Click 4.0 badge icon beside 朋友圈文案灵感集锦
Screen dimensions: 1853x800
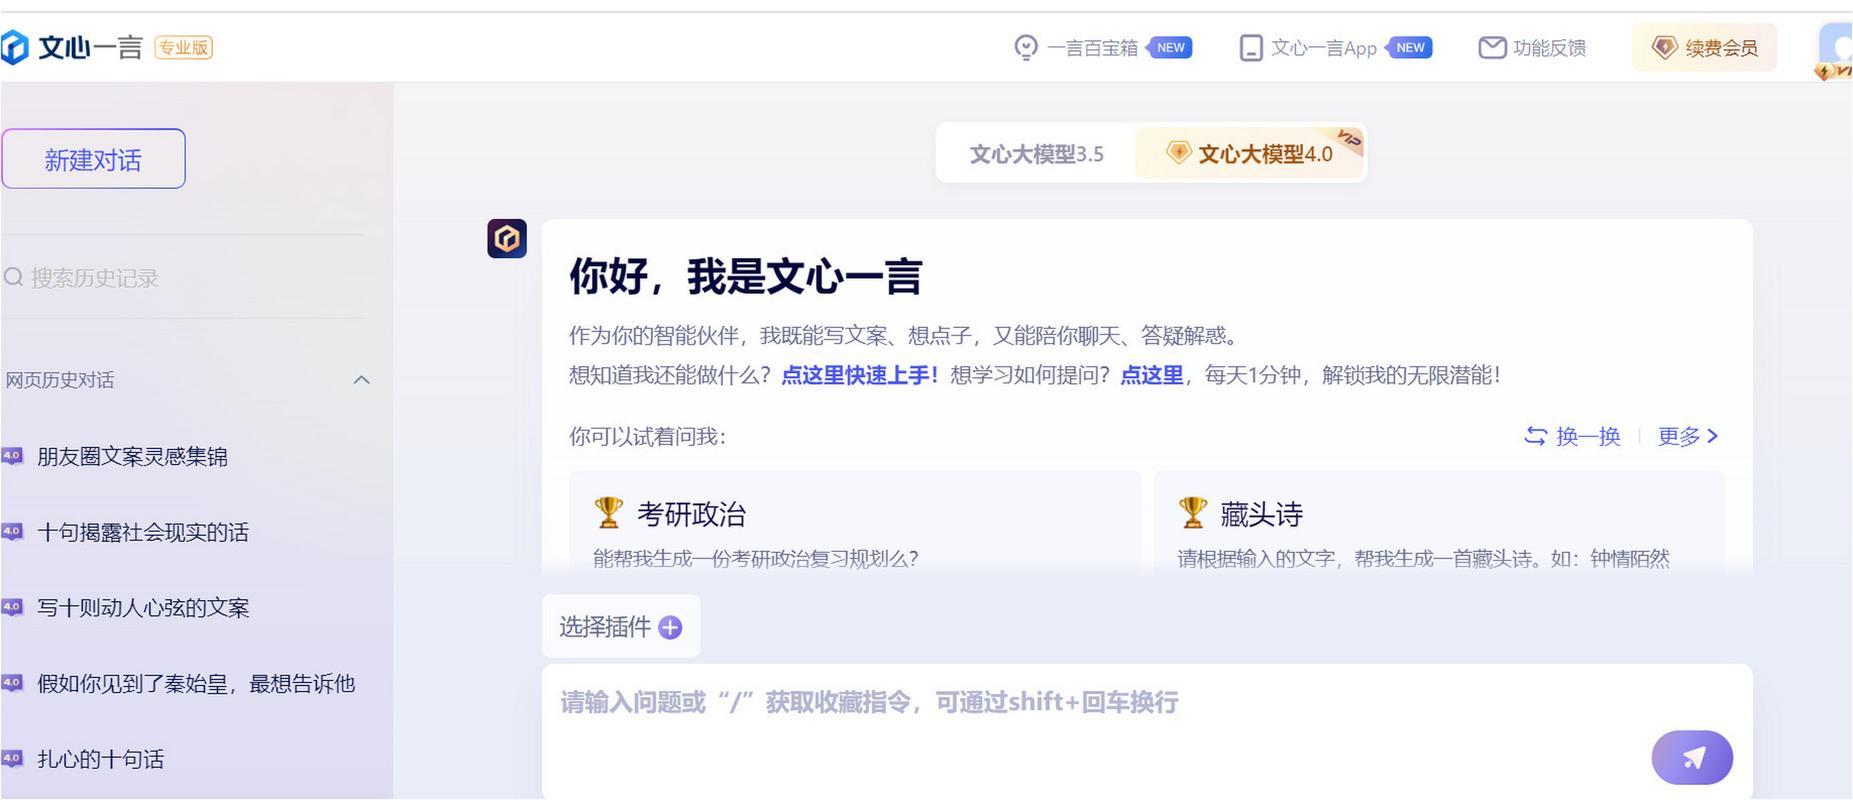tap(12, 456)
